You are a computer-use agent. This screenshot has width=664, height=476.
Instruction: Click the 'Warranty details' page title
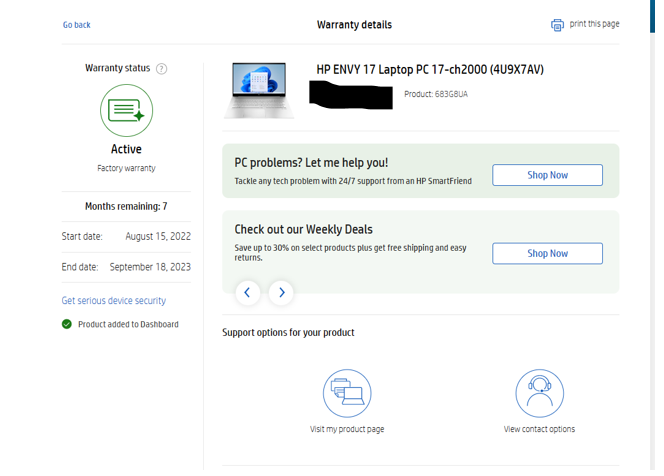coord(354,25)
